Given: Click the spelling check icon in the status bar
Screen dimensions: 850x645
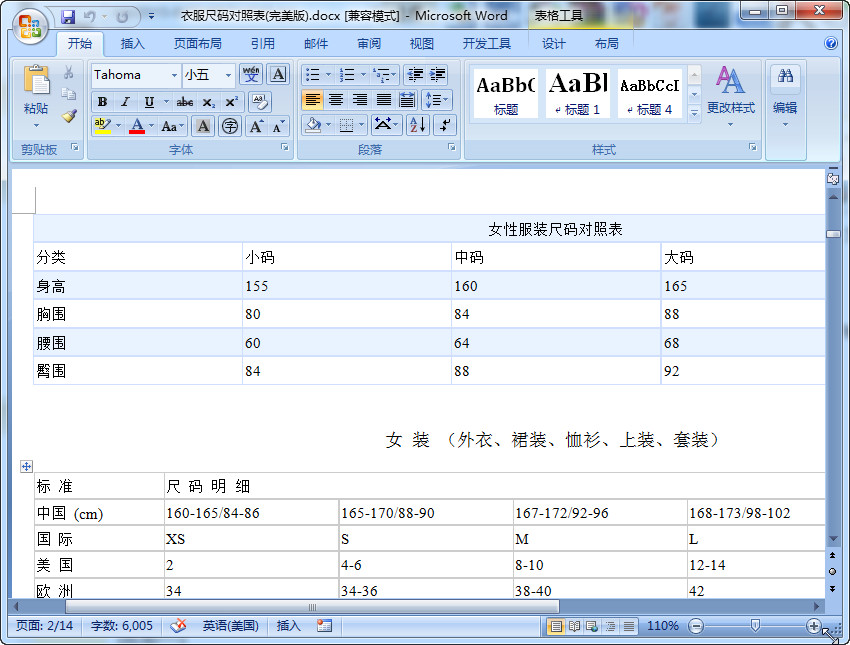Looking at the screenshot, I should click(x=178, y=626).
